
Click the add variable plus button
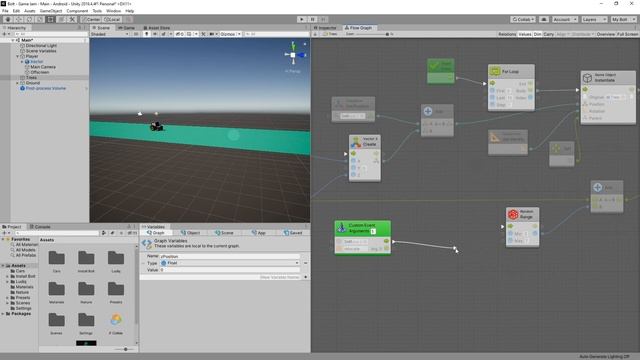[306, 277]
